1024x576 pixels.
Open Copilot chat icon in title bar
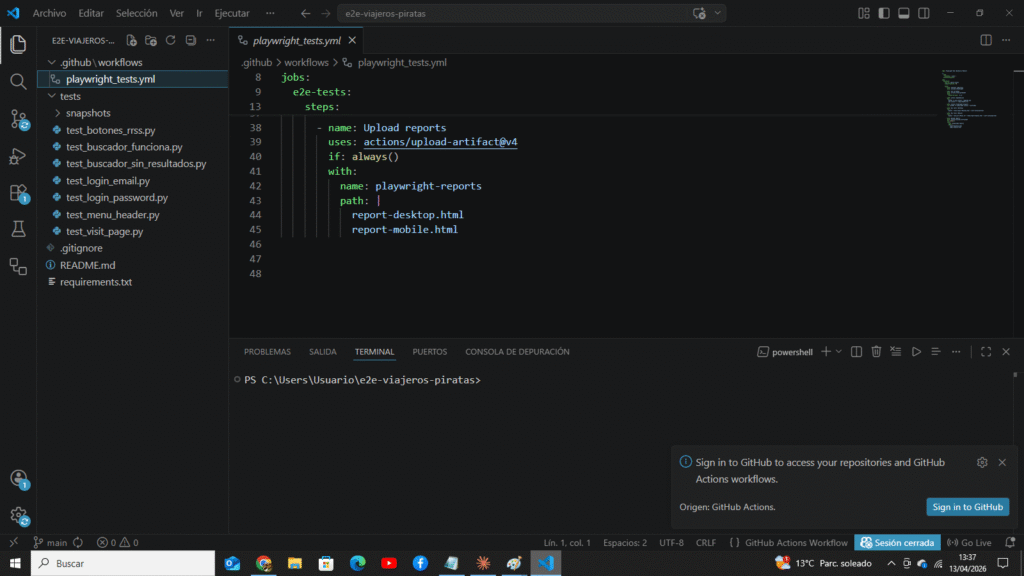(699, 13)
